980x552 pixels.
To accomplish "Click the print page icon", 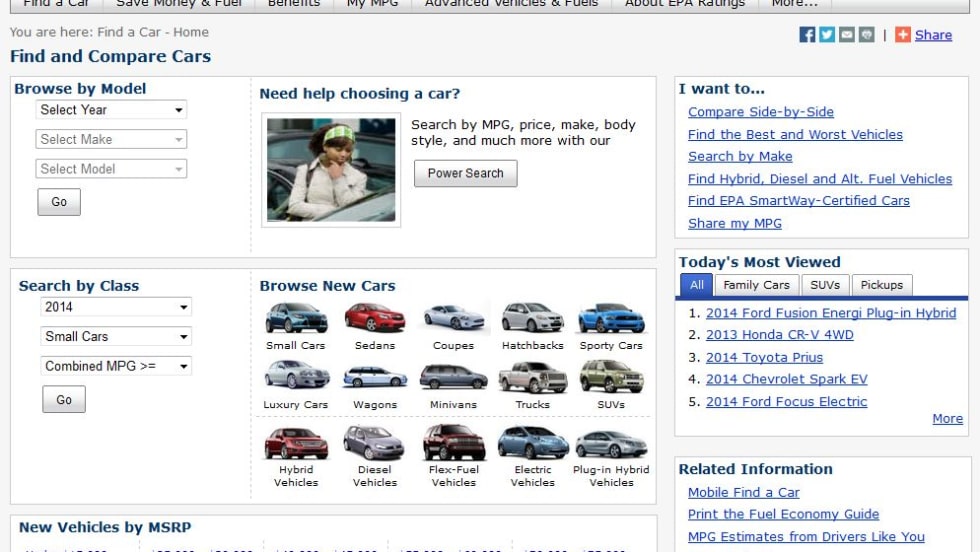I will [866, 35].
